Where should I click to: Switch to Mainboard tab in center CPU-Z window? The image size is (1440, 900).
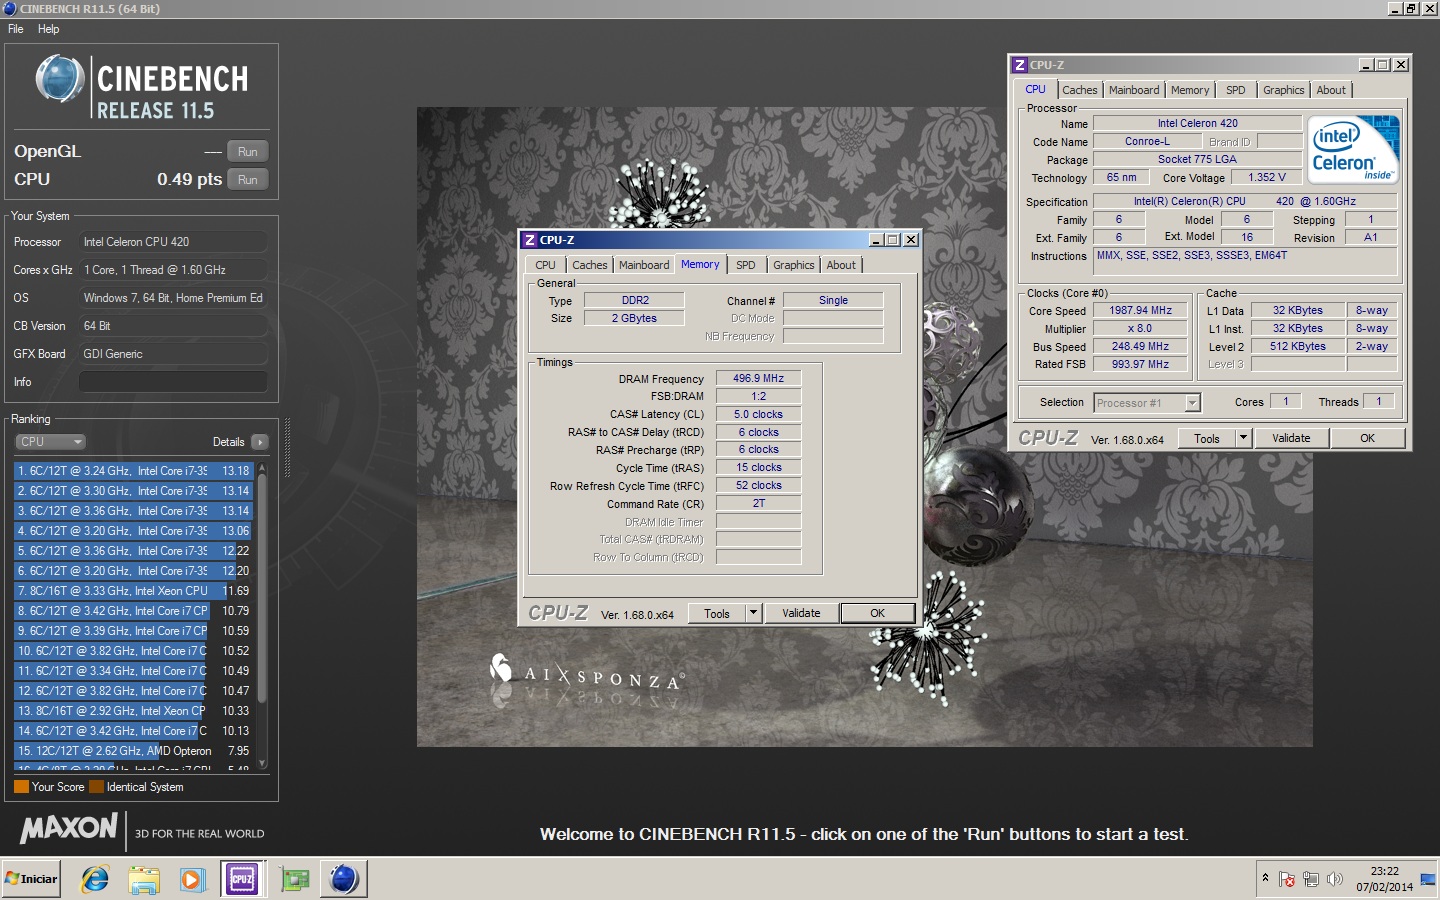pyautogui.click(x=644, y=265)
